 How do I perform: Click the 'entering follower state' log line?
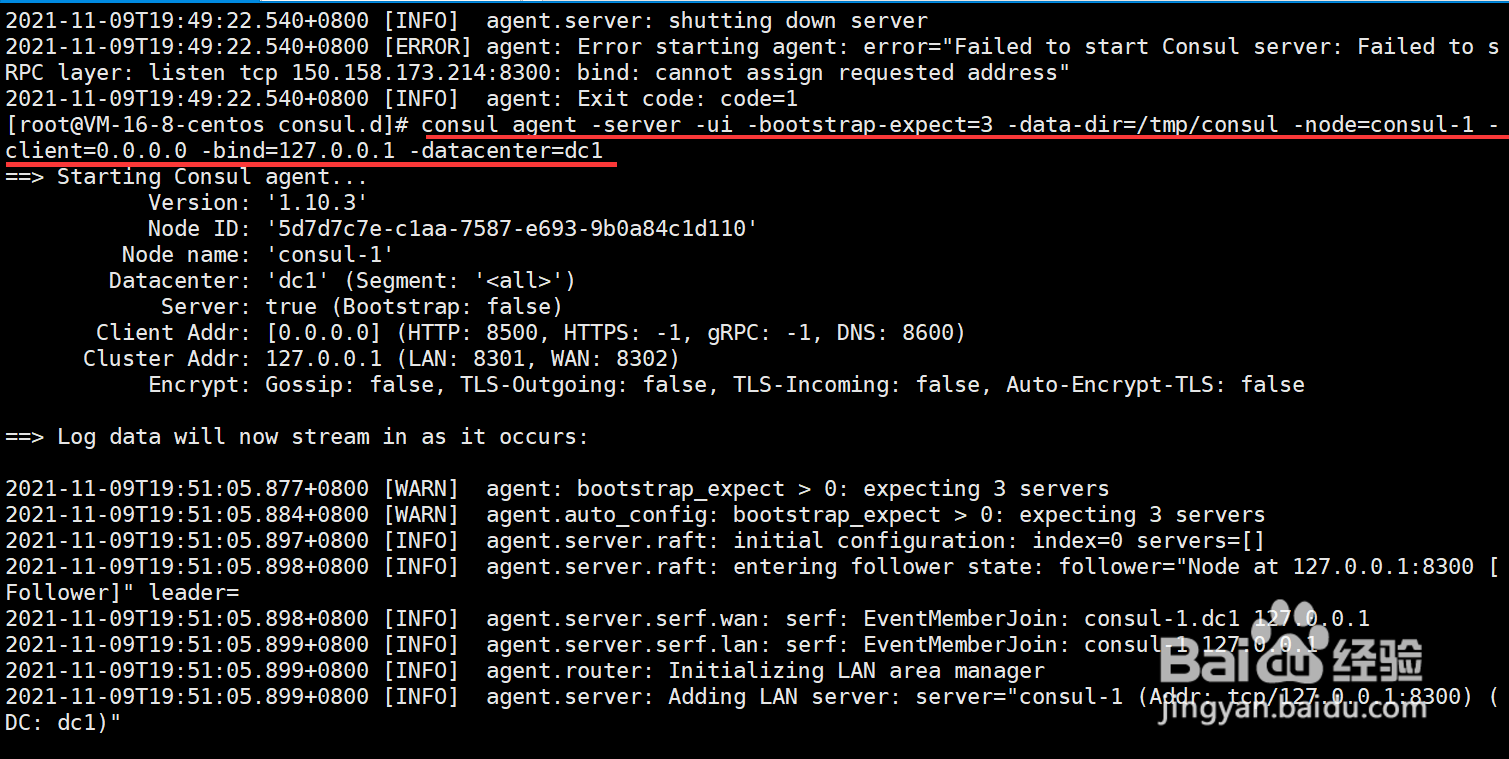(752, 580)
